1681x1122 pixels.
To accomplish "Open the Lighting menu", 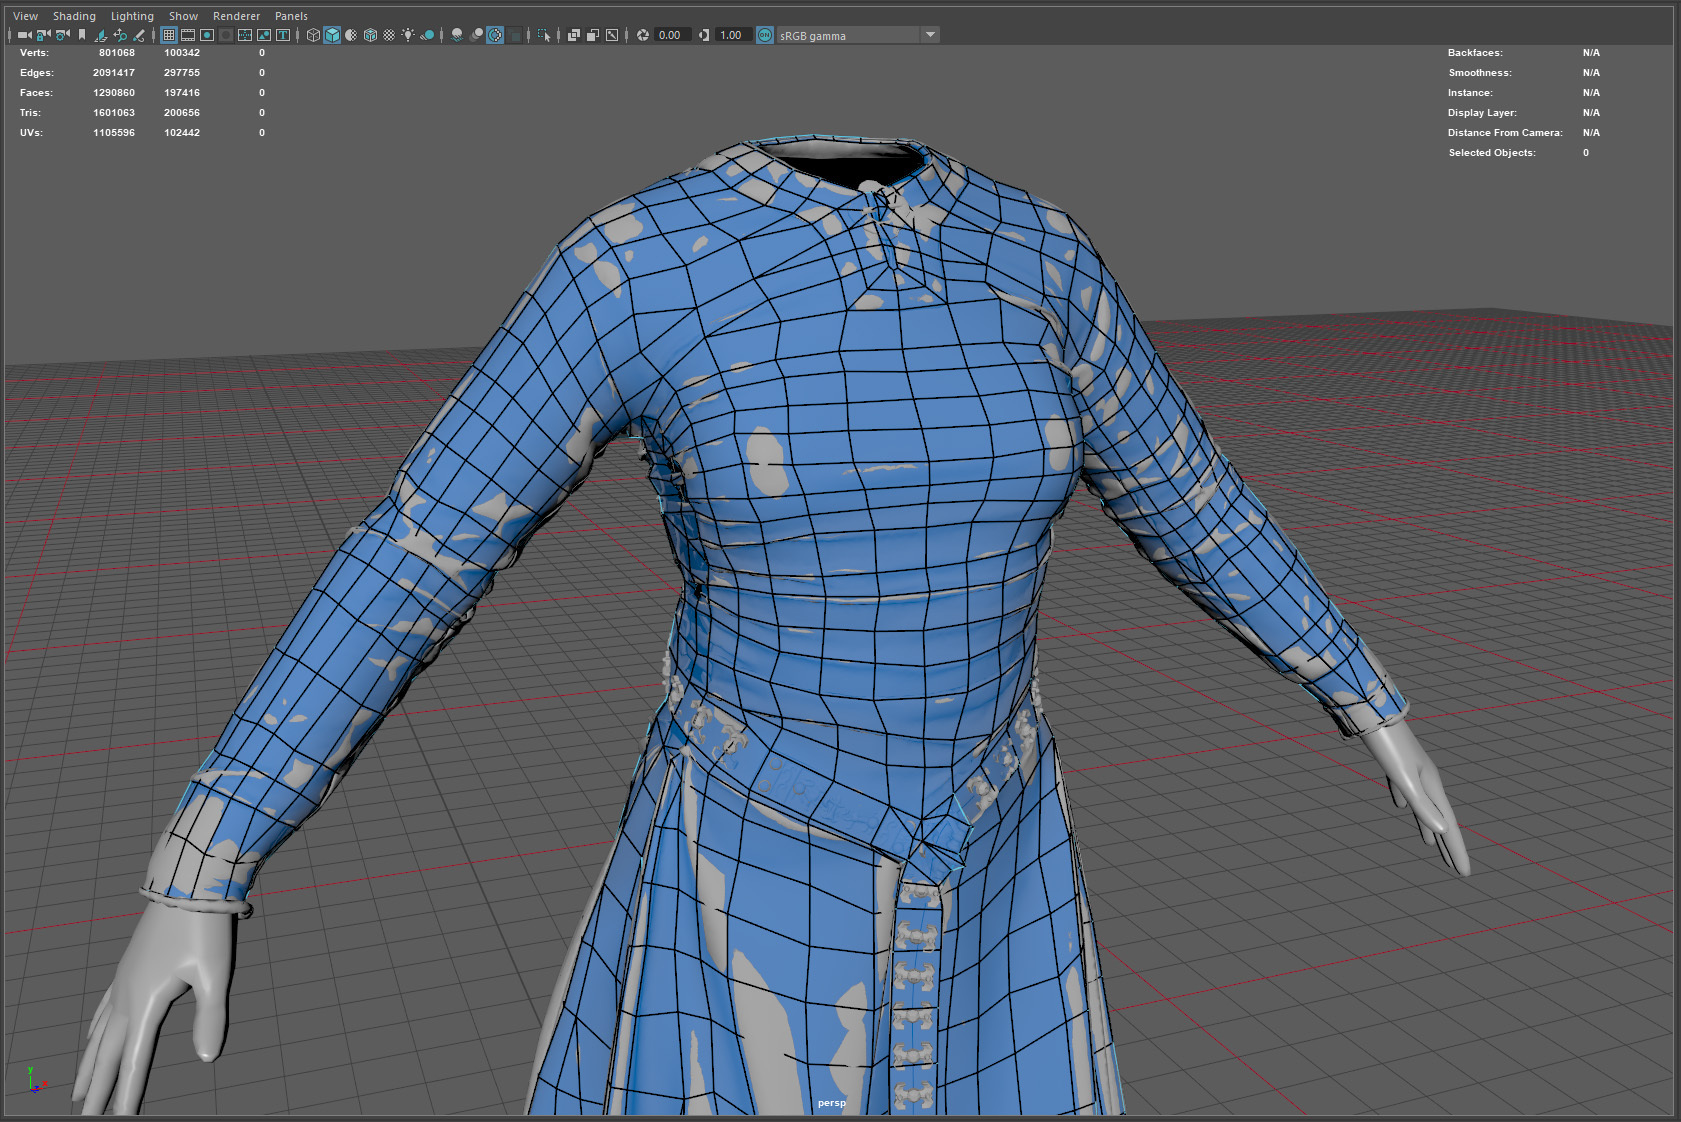I will point(132,16).
